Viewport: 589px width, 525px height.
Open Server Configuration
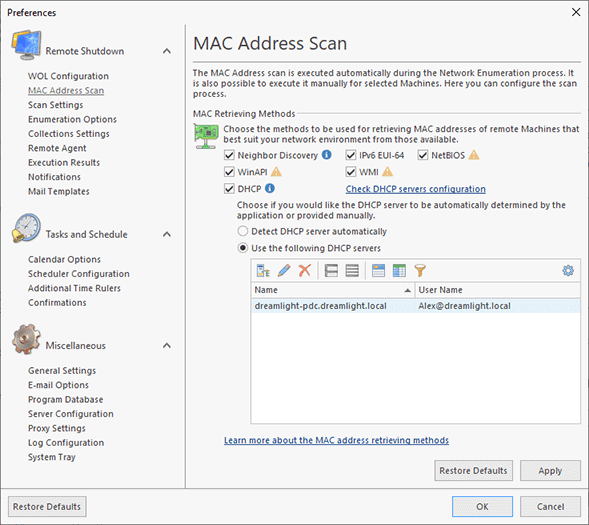(71, 414)
